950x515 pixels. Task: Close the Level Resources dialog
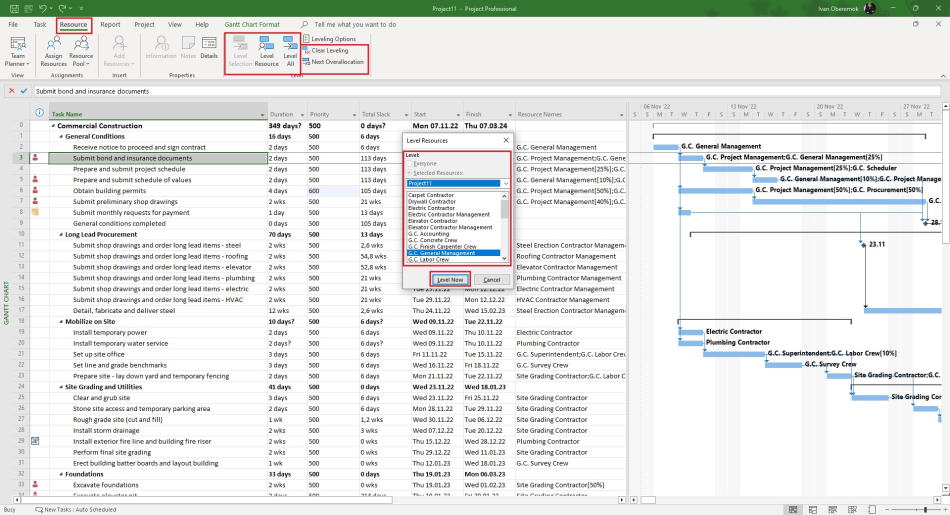coord(506,140)
